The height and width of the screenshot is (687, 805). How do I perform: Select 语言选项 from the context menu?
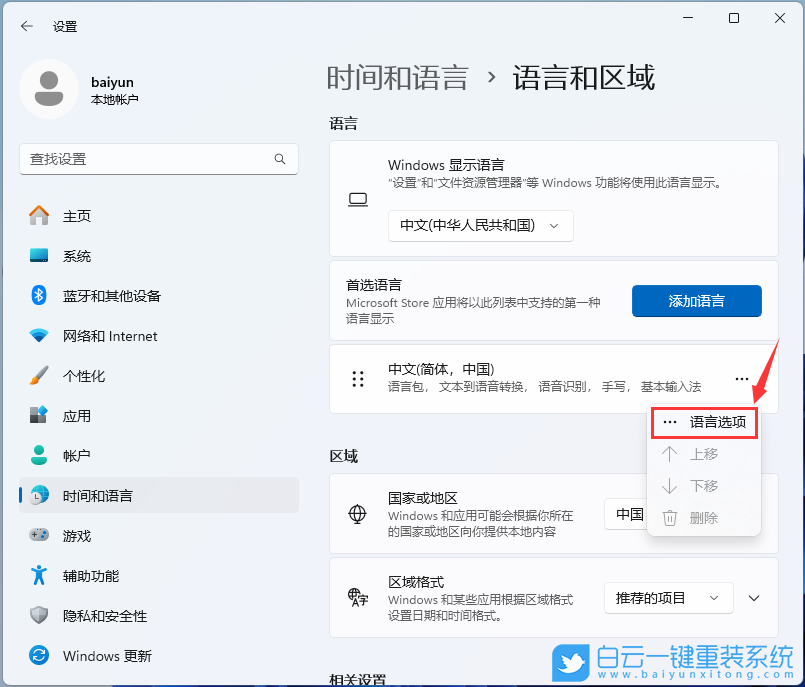[704, 422]
